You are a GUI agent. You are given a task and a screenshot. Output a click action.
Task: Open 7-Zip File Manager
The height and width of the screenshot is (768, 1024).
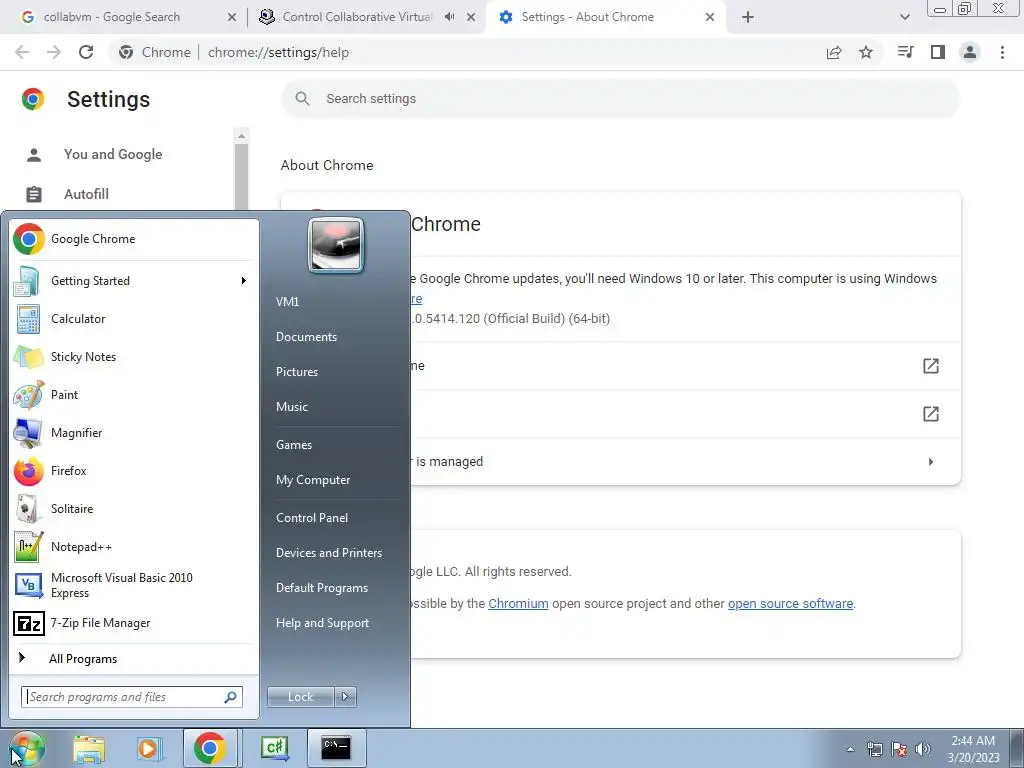point(134,623)
